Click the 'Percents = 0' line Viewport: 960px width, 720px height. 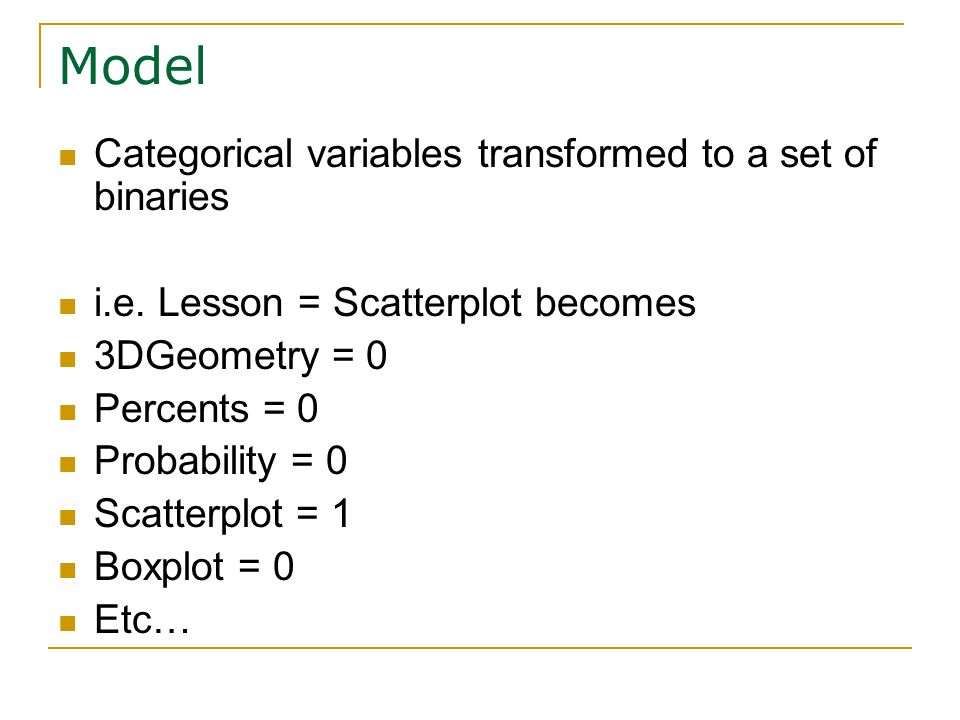click(206, 408)
